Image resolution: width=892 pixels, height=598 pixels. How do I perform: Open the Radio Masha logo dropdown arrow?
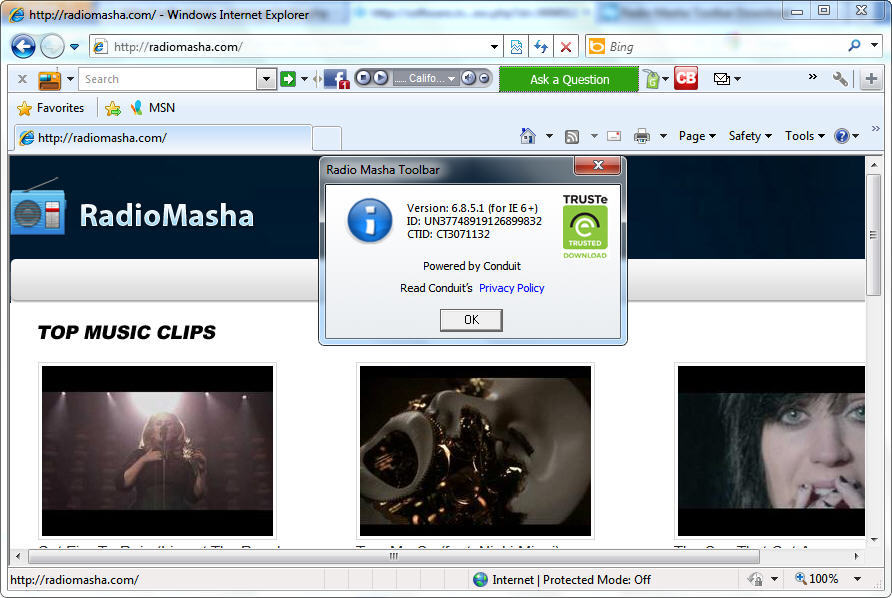point(70,79)
